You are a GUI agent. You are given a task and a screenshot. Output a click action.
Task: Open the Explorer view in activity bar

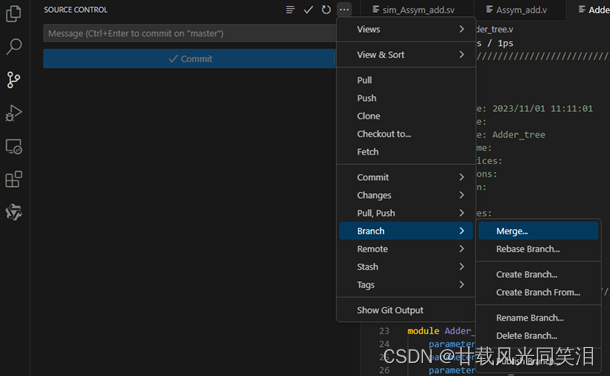14,14
